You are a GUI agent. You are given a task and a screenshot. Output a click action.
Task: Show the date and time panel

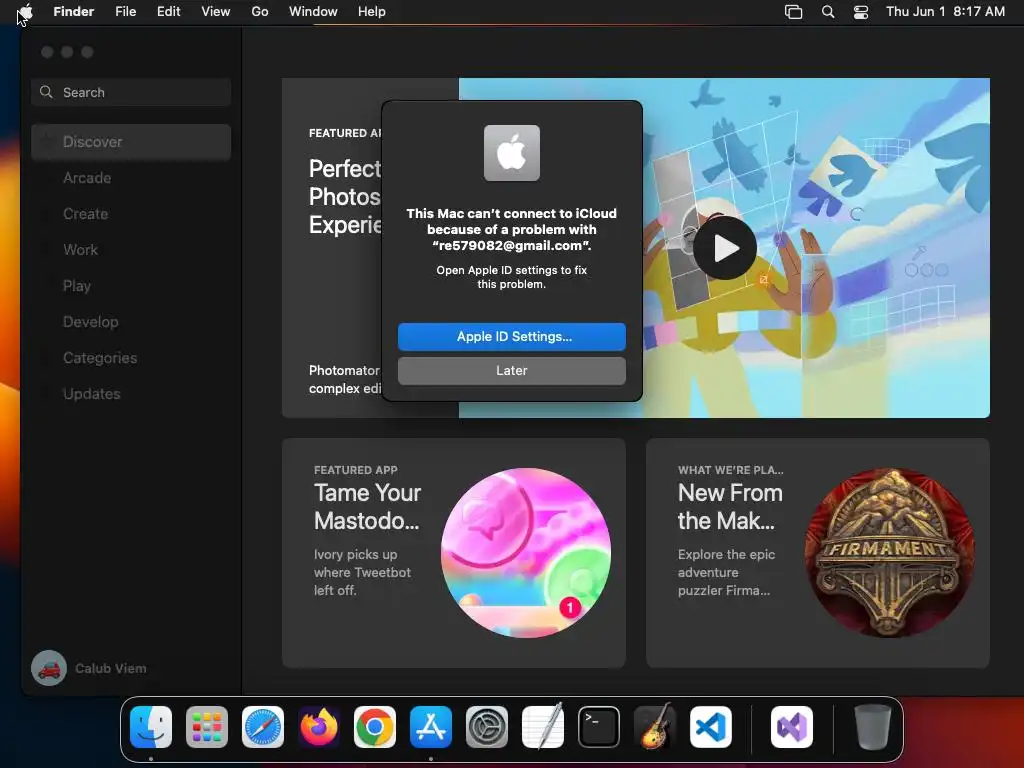[945, 12]
